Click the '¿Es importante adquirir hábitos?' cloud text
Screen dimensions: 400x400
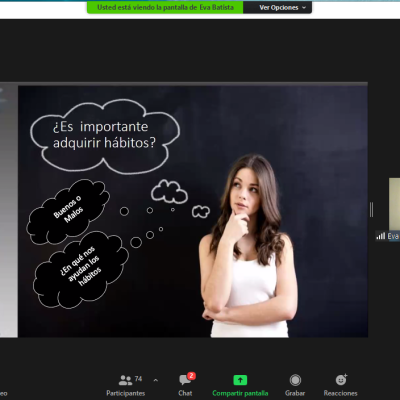[x=104, y=135]
